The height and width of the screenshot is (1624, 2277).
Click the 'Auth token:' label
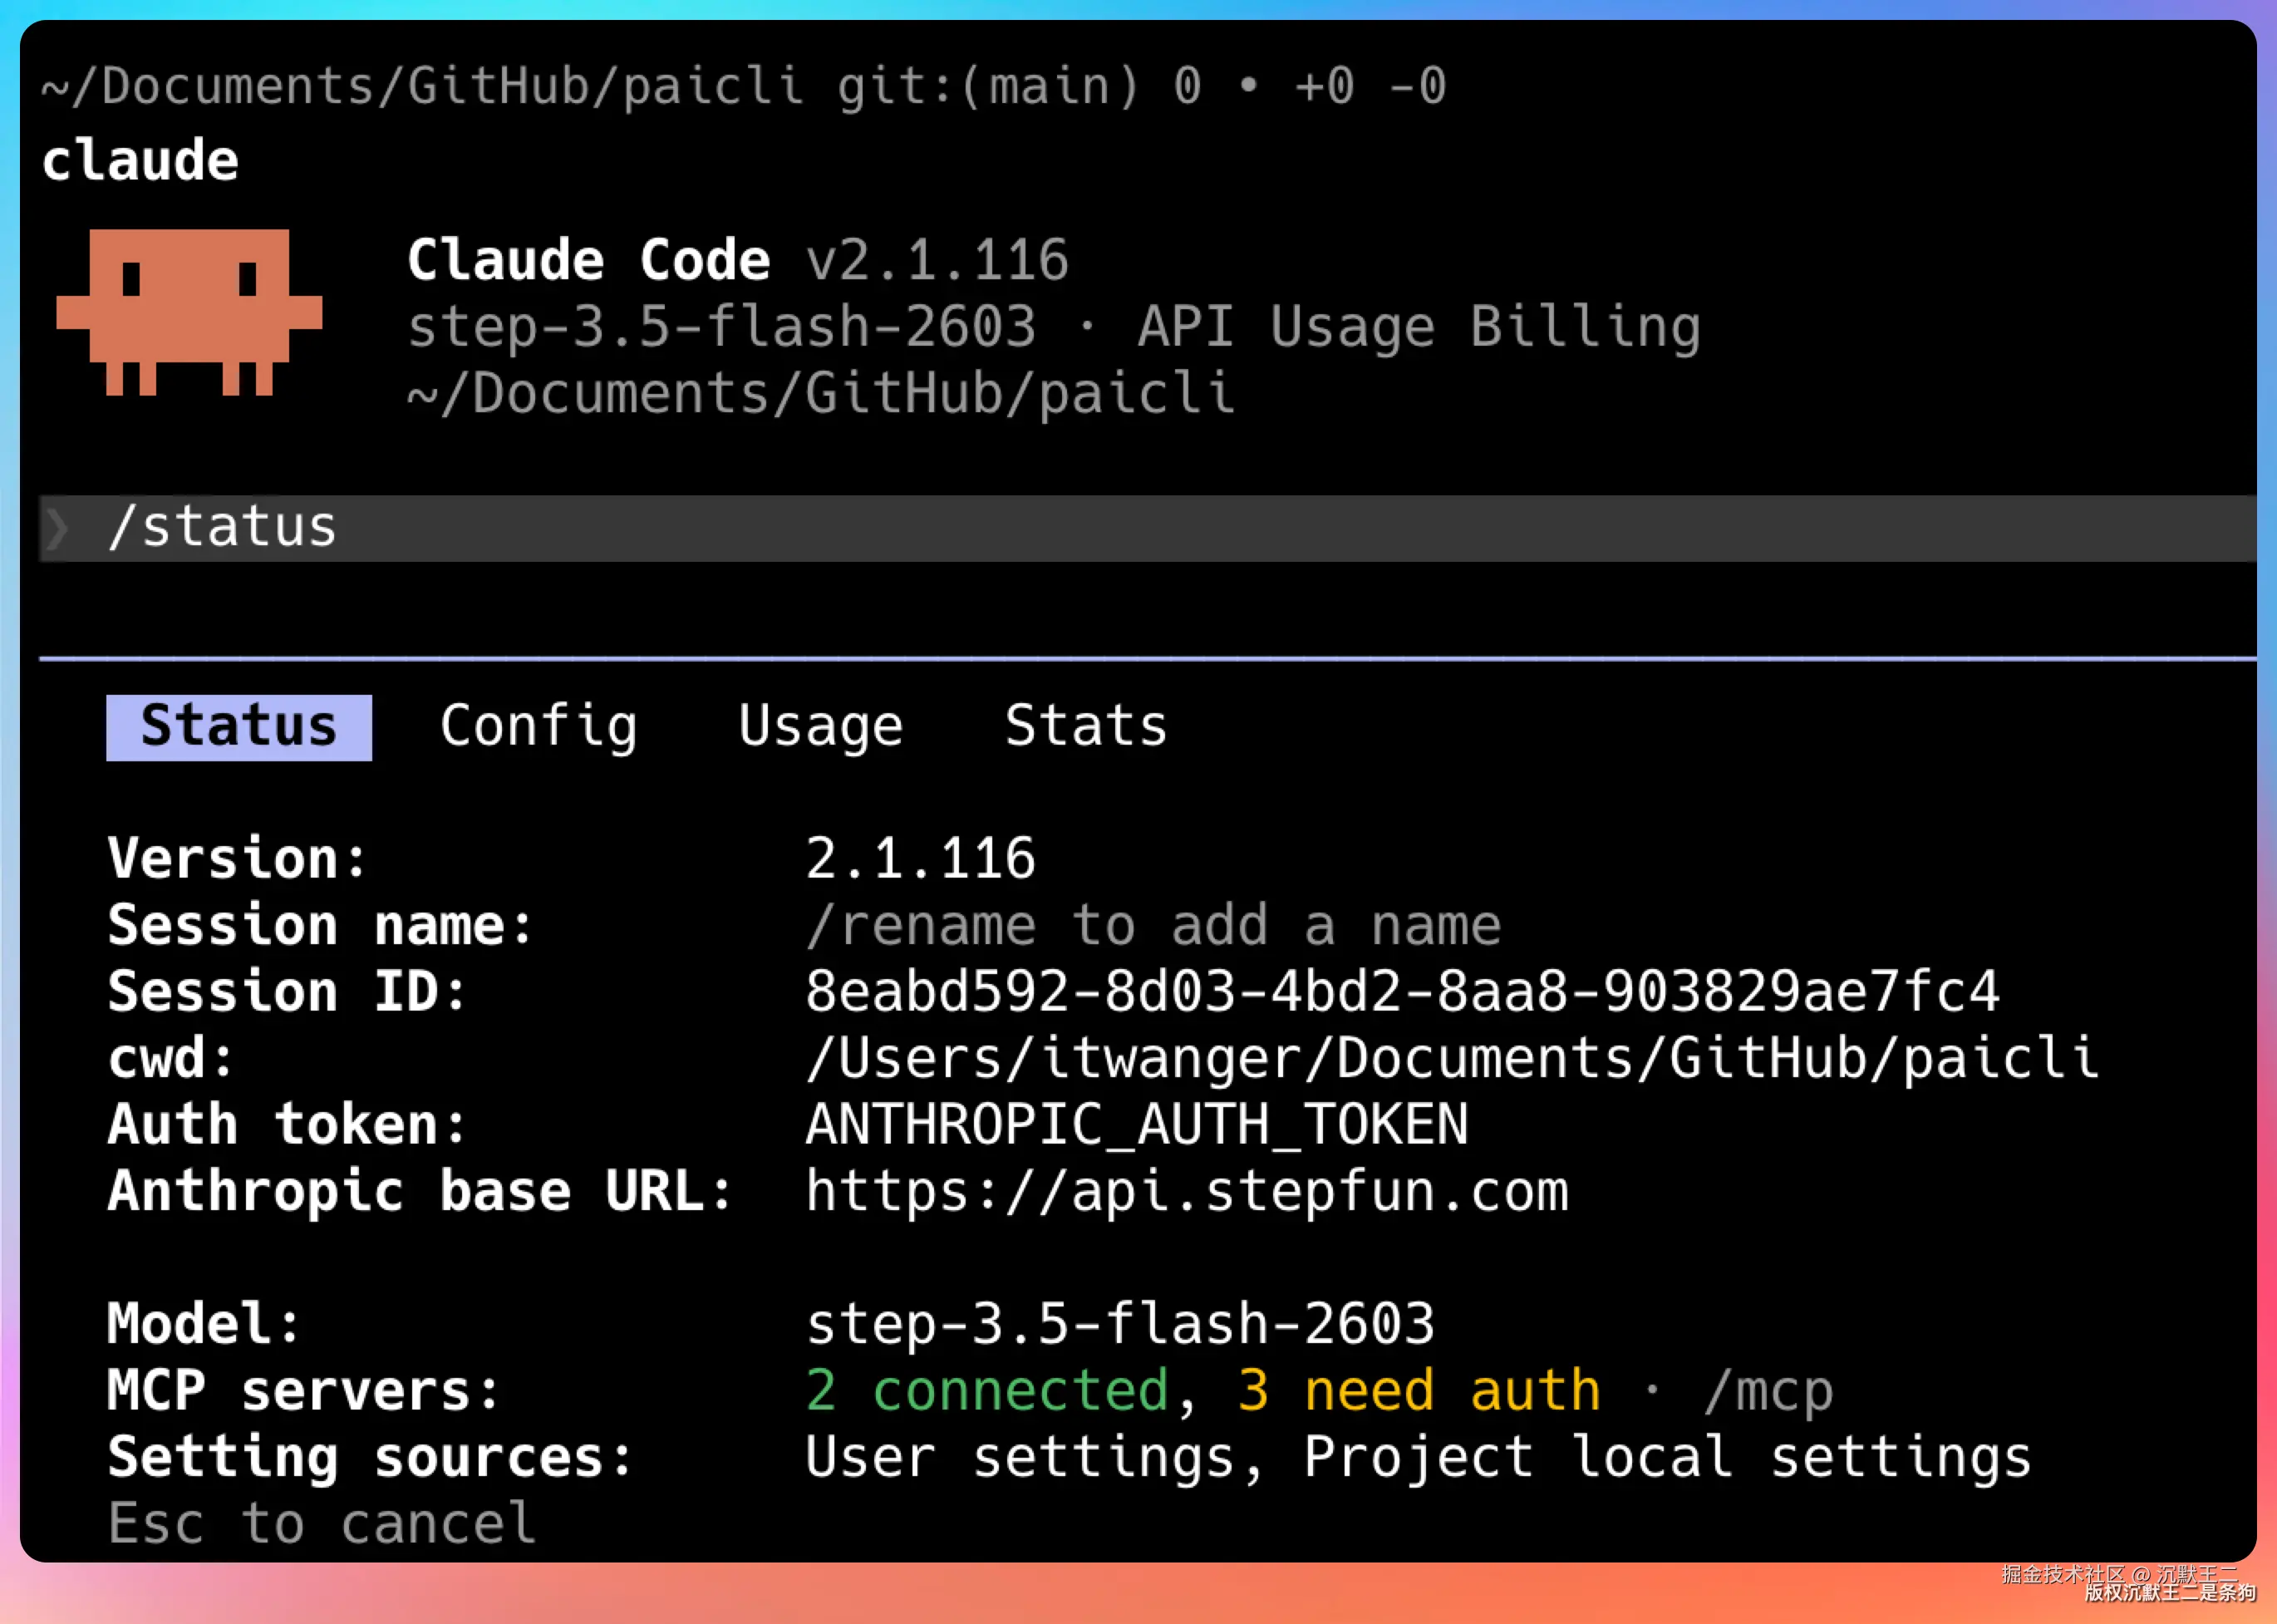[288, 1125]
